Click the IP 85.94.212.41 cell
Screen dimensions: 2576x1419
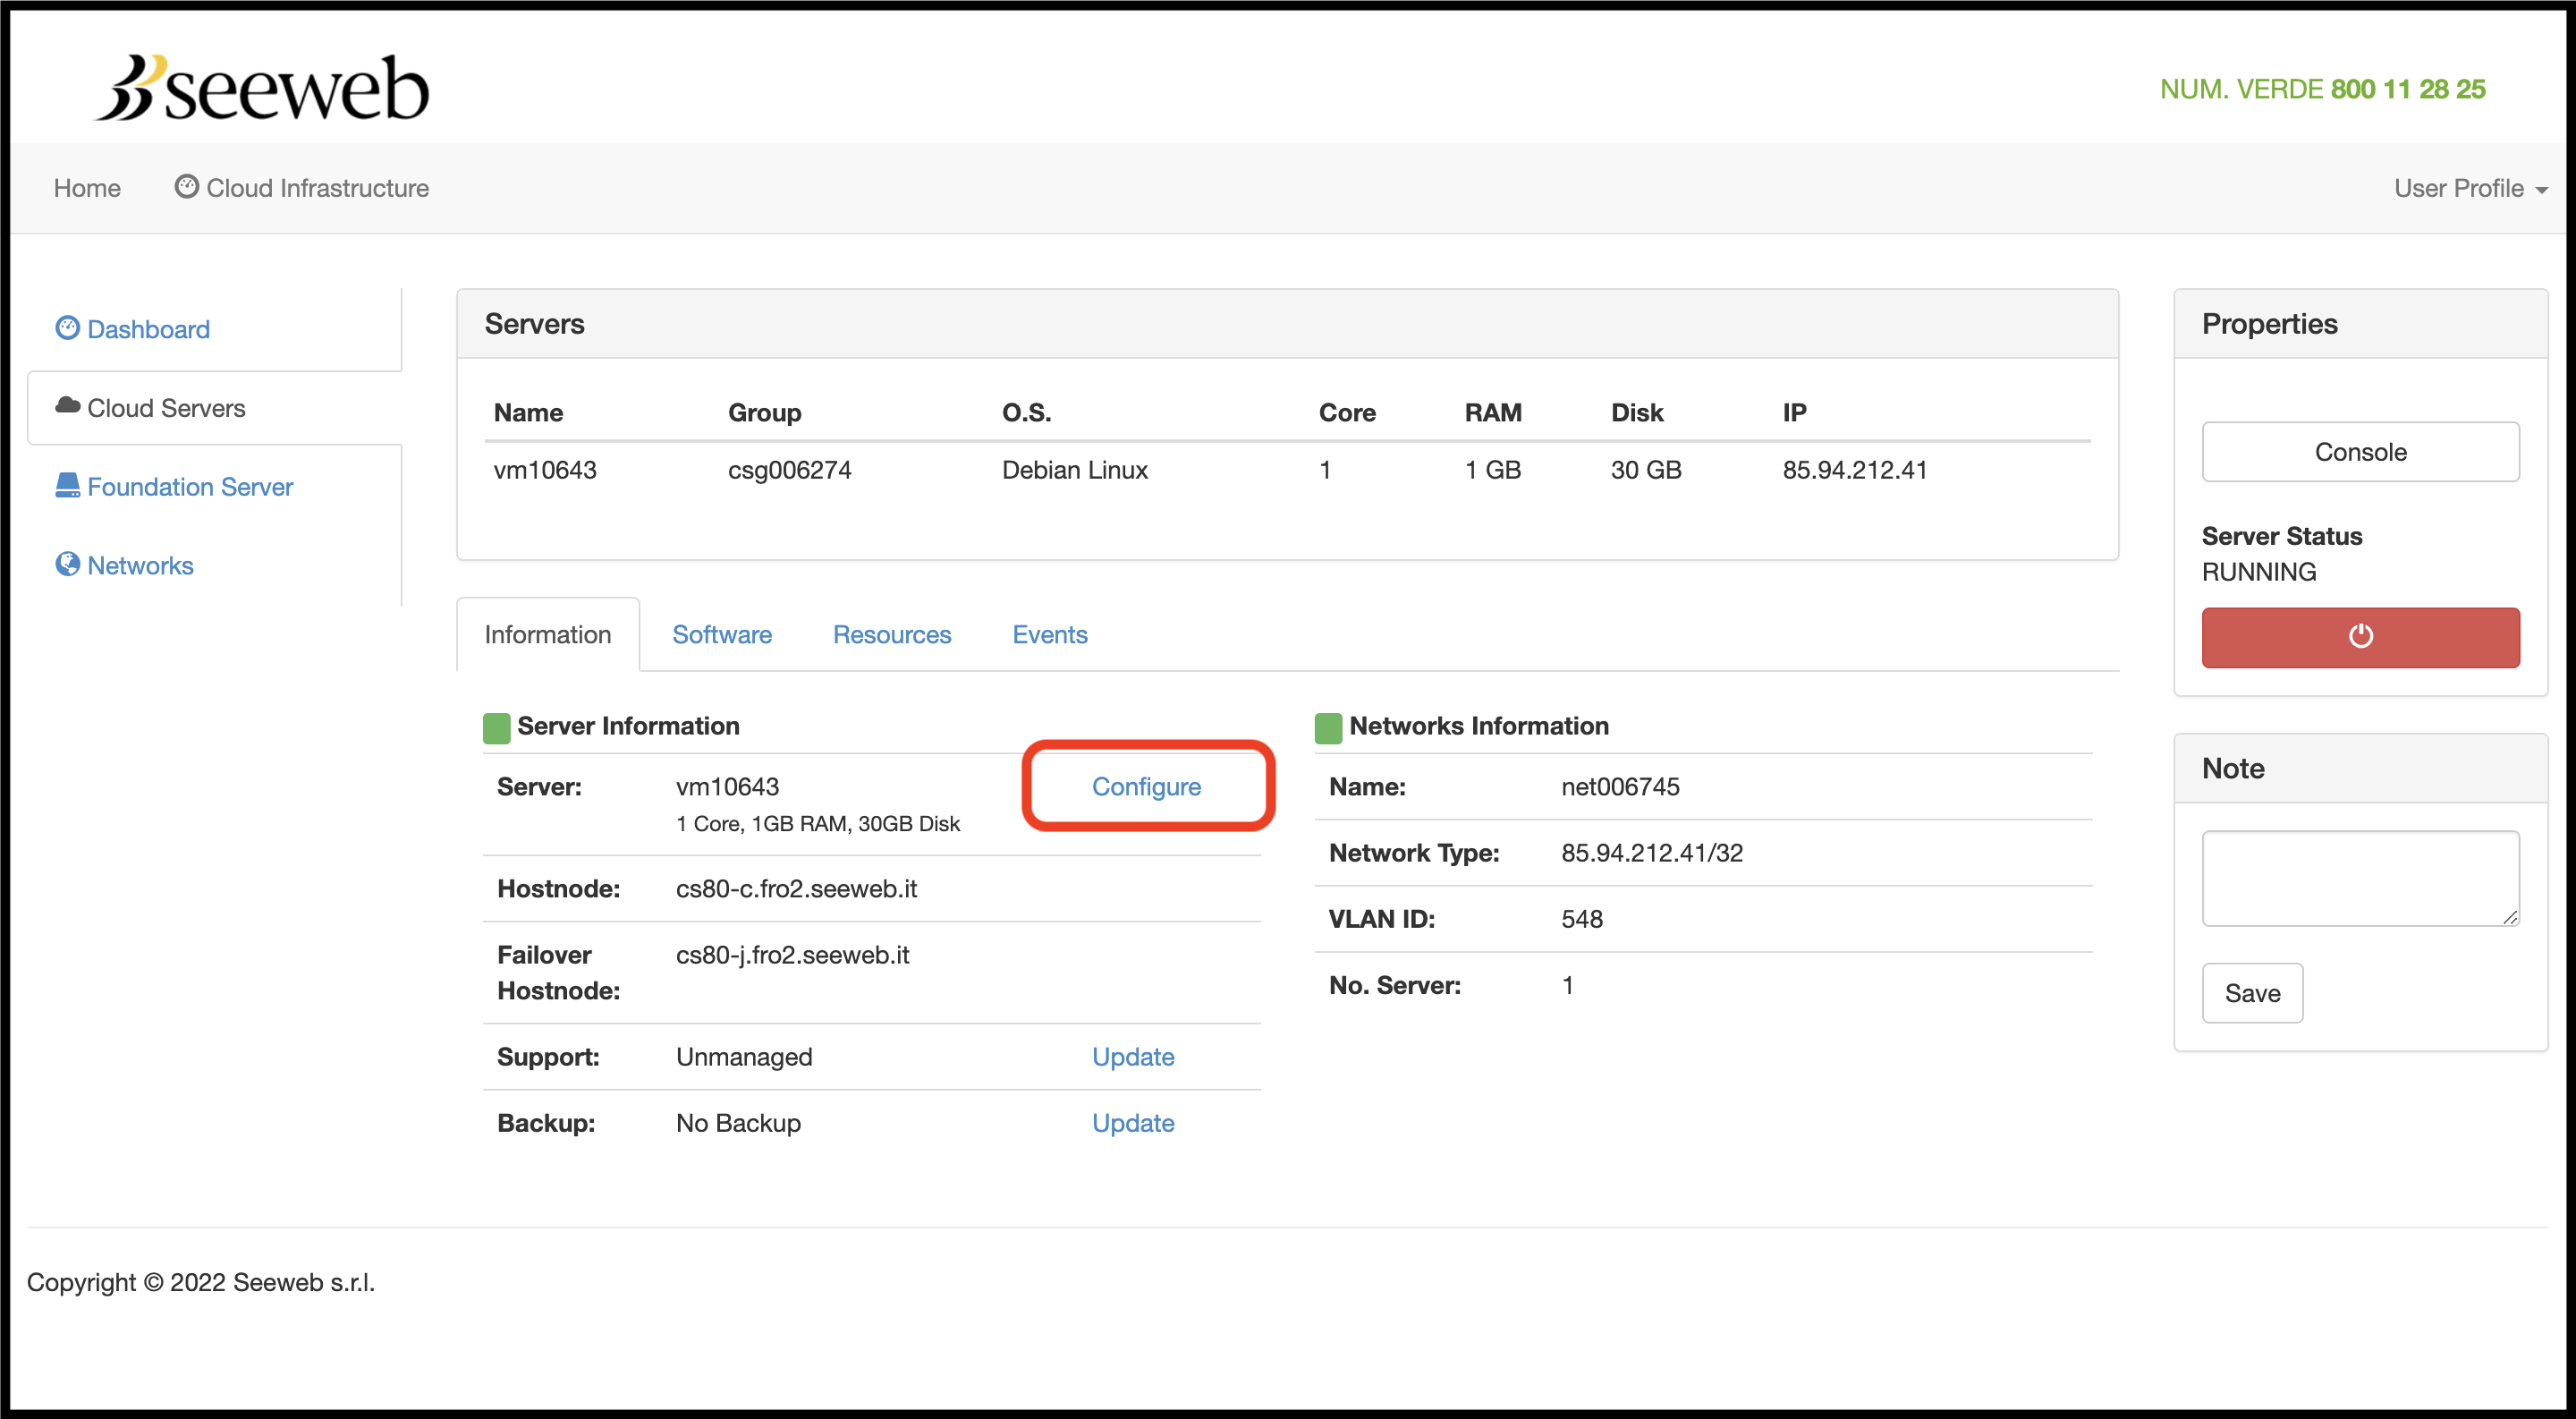pyautogui.click(x=1855, y=470)
